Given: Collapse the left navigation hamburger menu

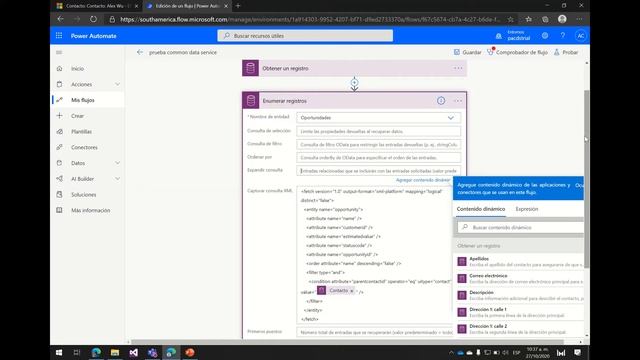Looking at the screenshot, I should tap(59, 52).
